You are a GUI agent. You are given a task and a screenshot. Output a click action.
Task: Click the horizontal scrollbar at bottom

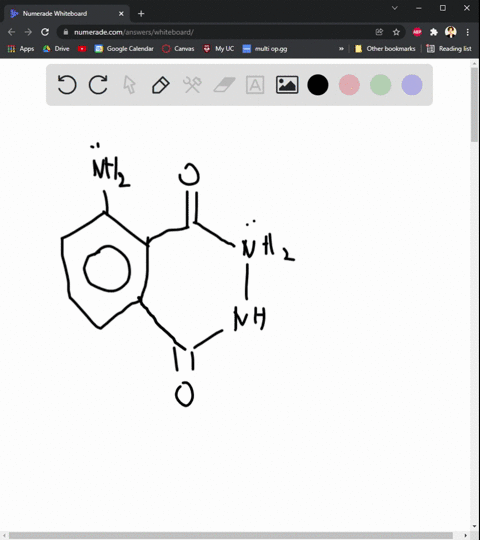point(231,536)
